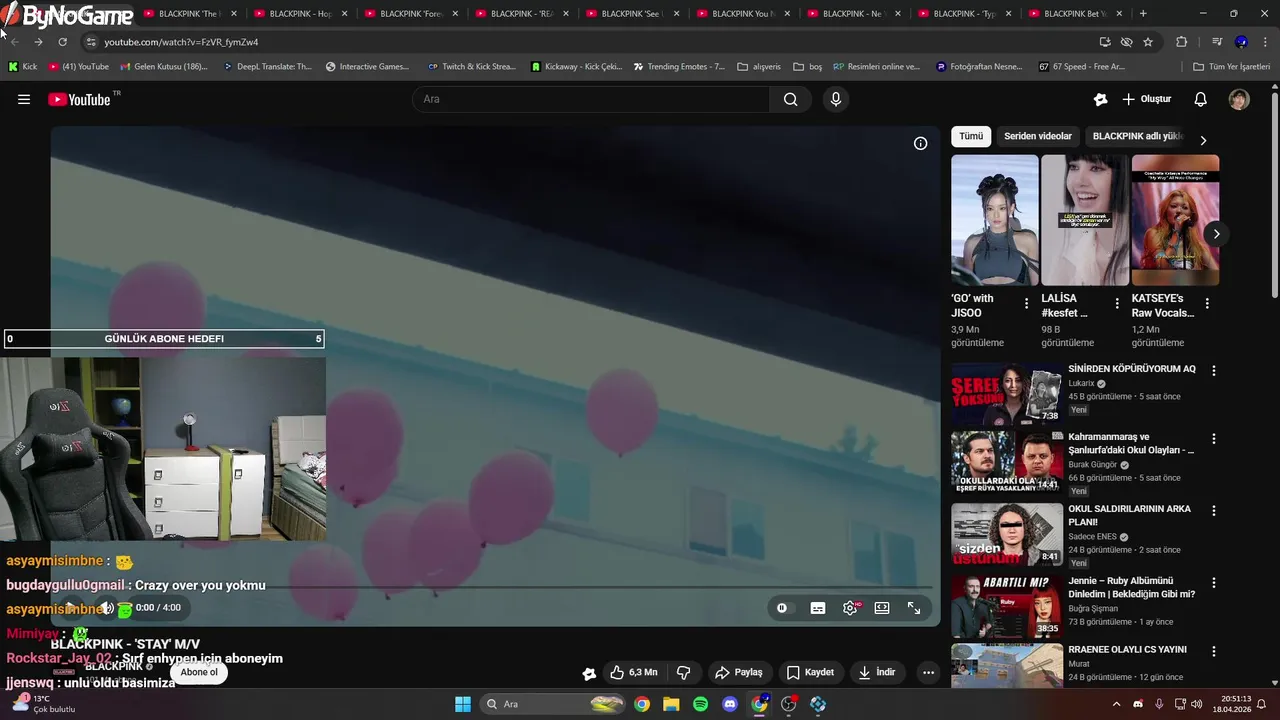This screenshot has width=1280, height=720.
Task: Open options for OKUL SALDIRILARININ ARKA PLANI video
Action: (x=1214, y=510)
